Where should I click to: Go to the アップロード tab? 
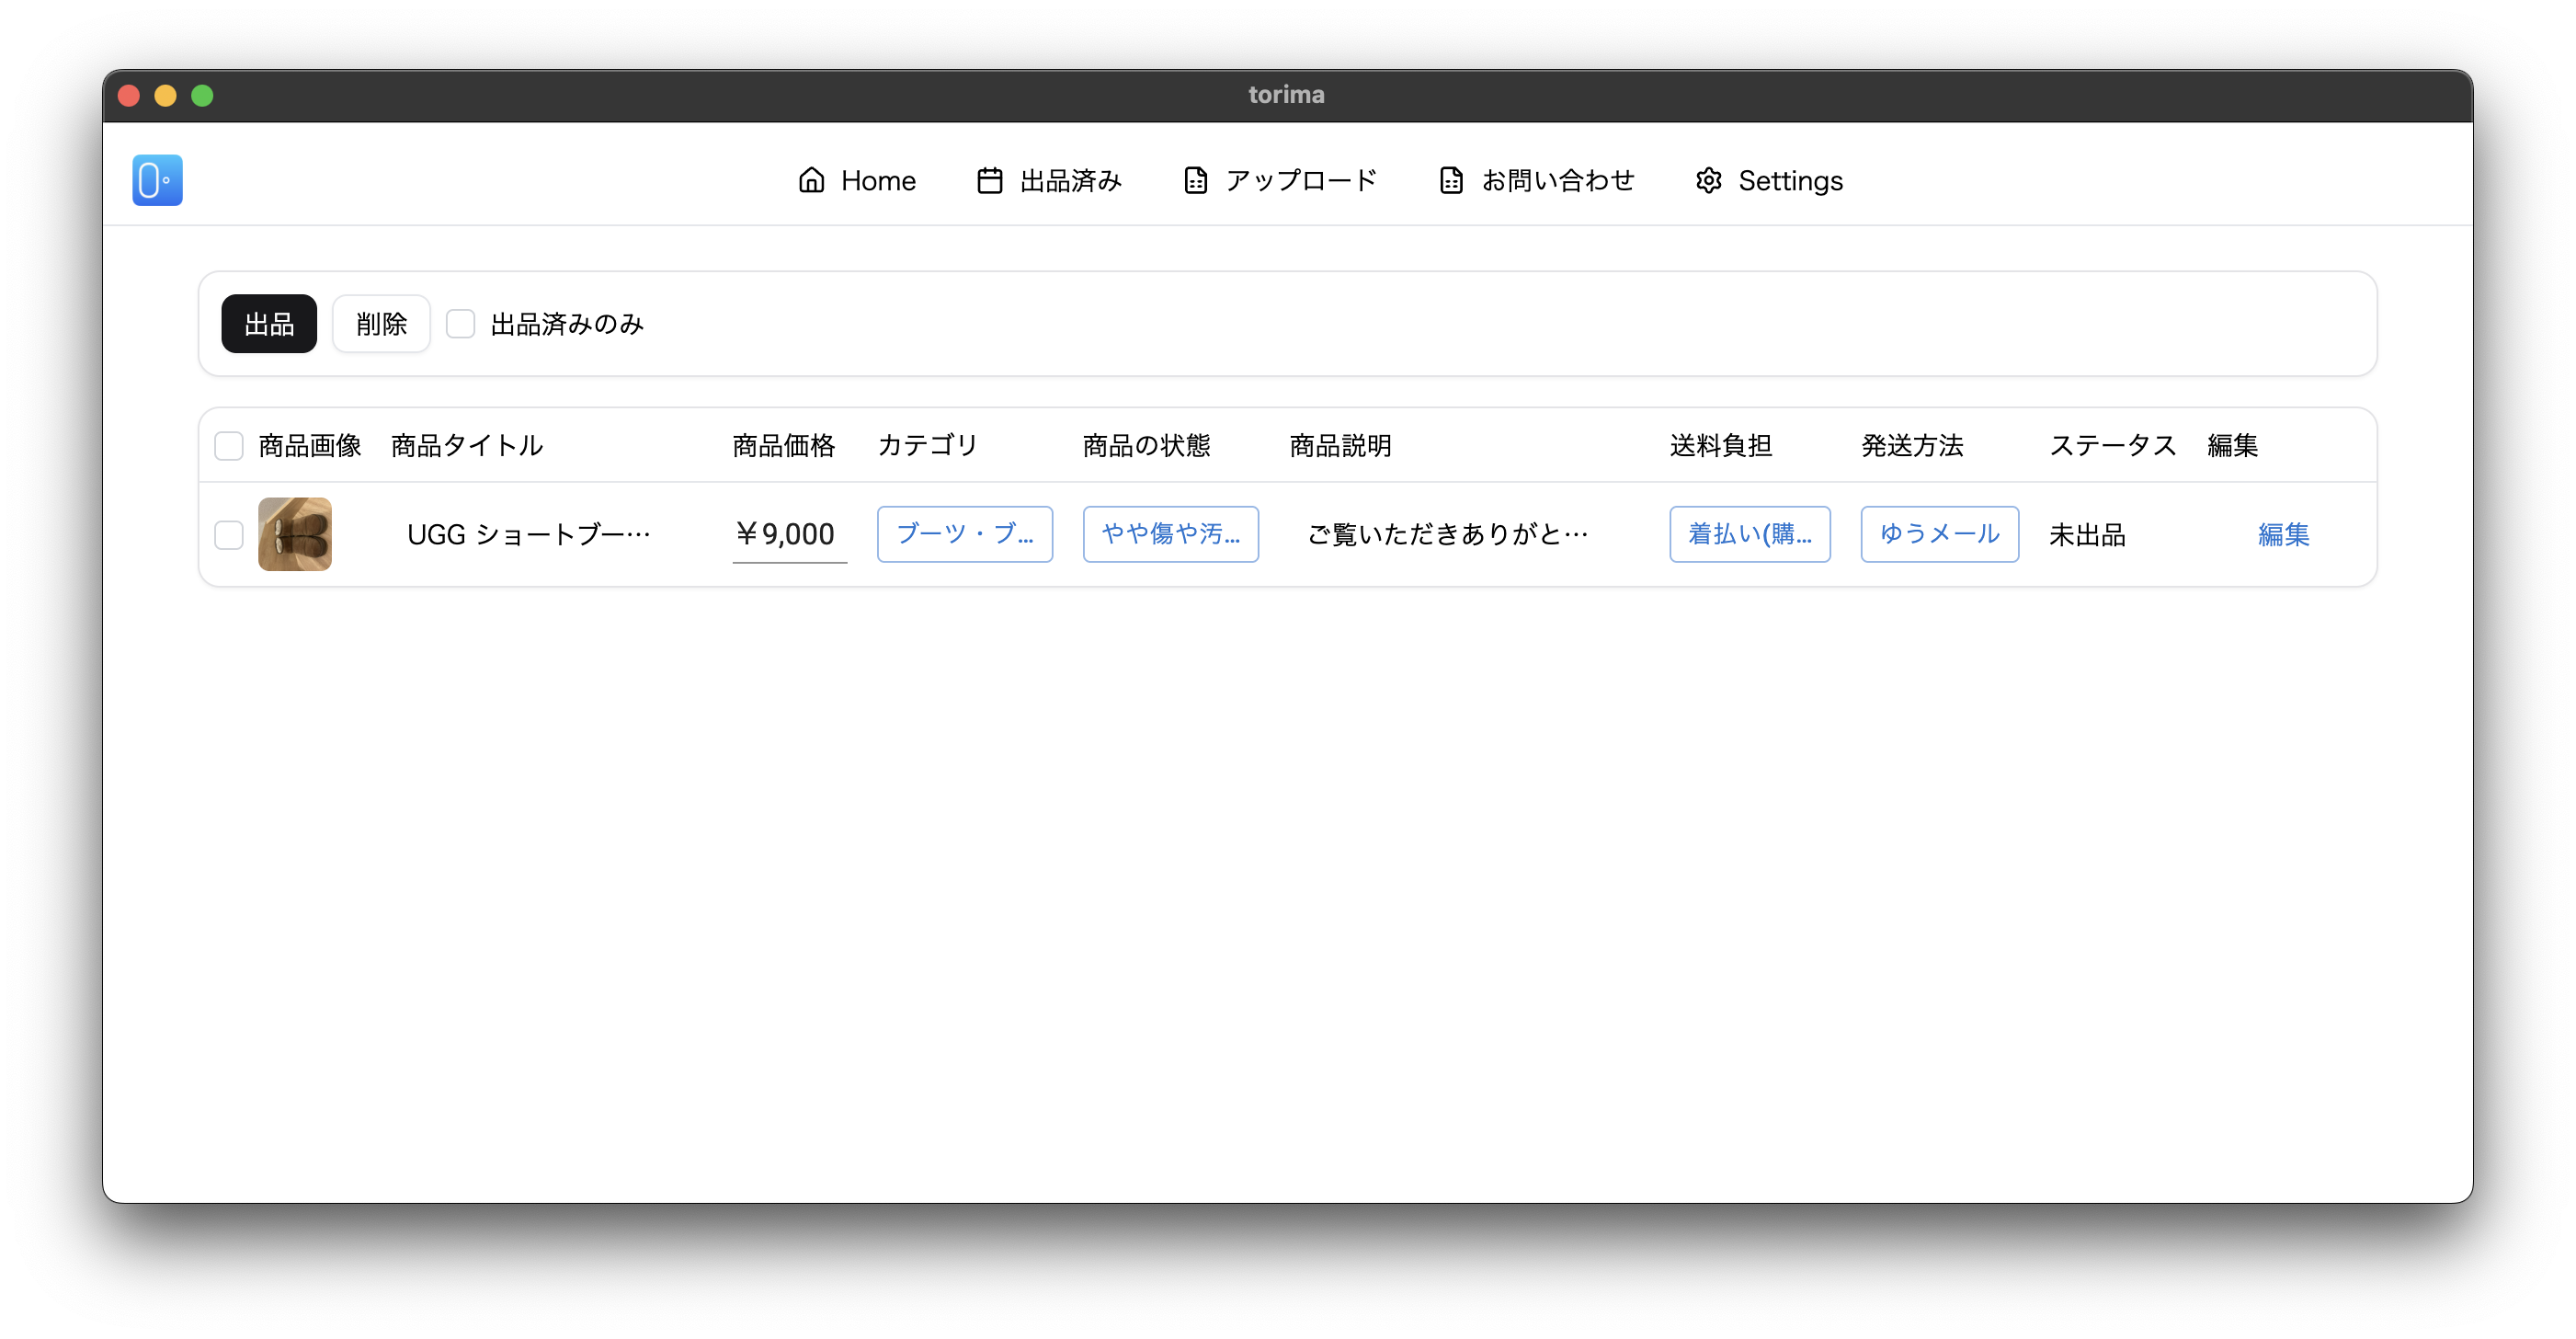click(x=1299, y=180)
